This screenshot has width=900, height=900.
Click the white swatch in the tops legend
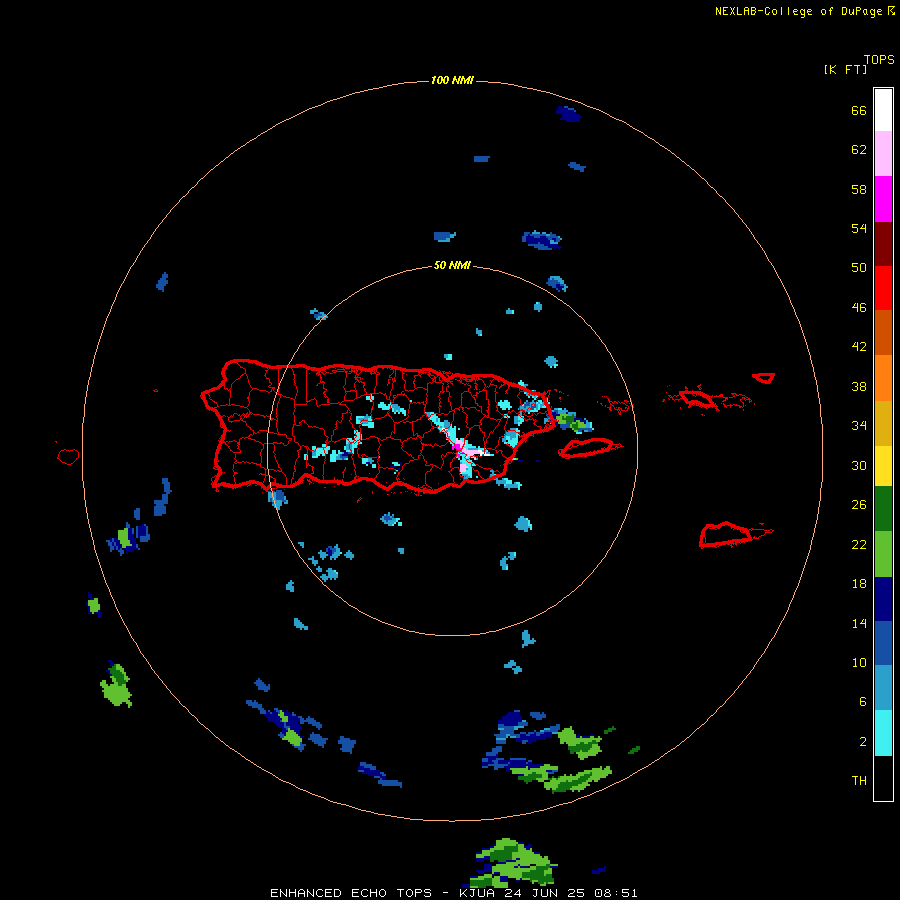883,110
